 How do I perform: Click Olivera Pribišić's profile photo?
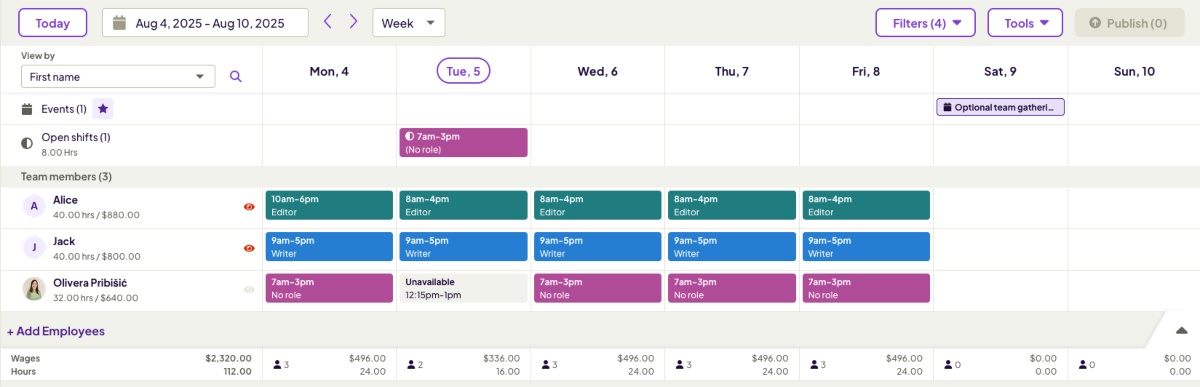(35, 289)
